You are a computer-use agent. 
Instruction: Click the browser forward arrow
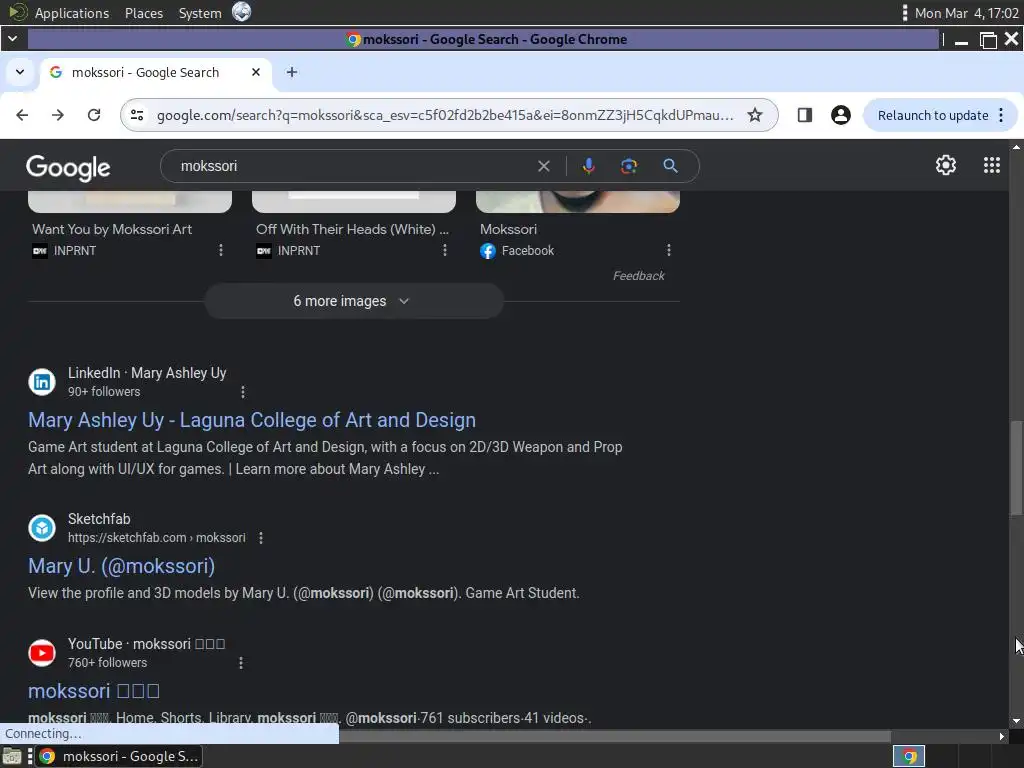point(58,115)
